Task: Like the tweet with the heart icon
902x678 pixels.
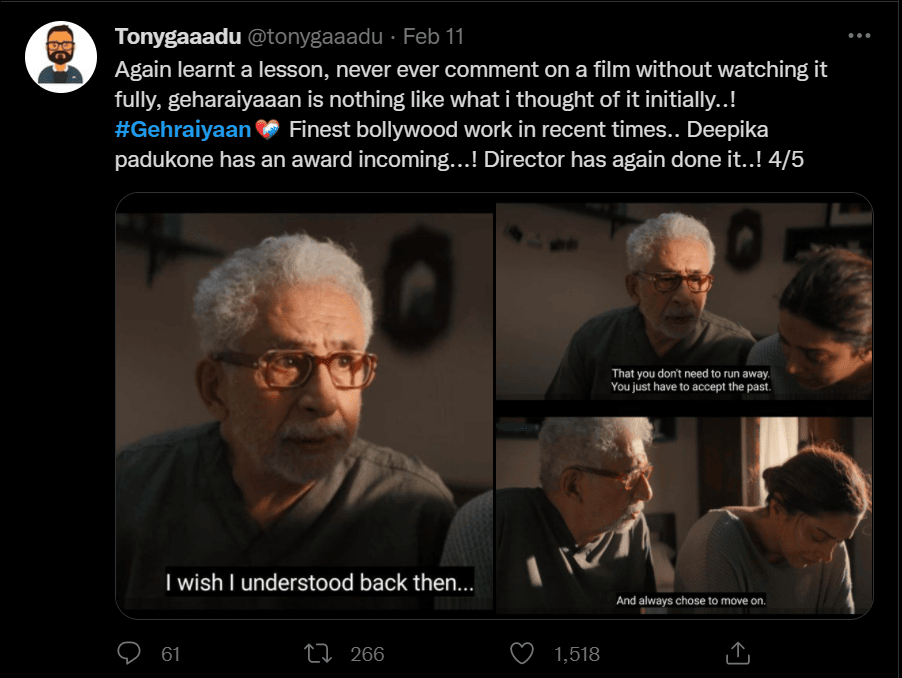Action: [522, 653]
